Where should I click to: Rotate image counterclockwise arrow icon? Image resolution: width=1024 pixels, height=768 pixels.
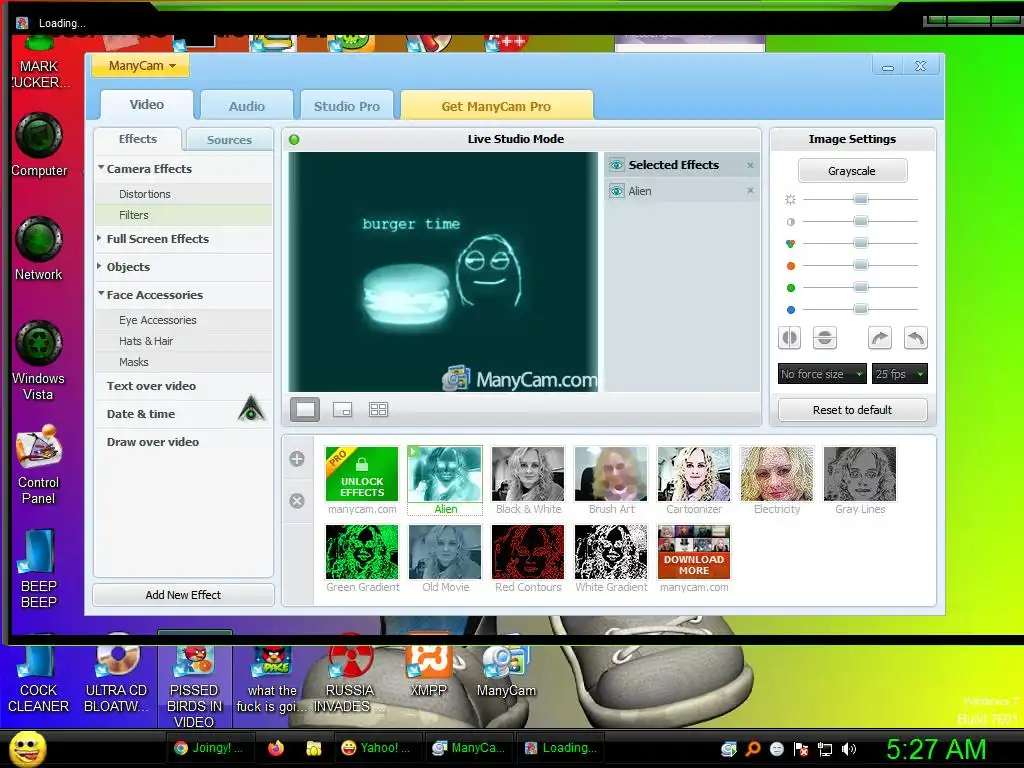tap(916, 338)
